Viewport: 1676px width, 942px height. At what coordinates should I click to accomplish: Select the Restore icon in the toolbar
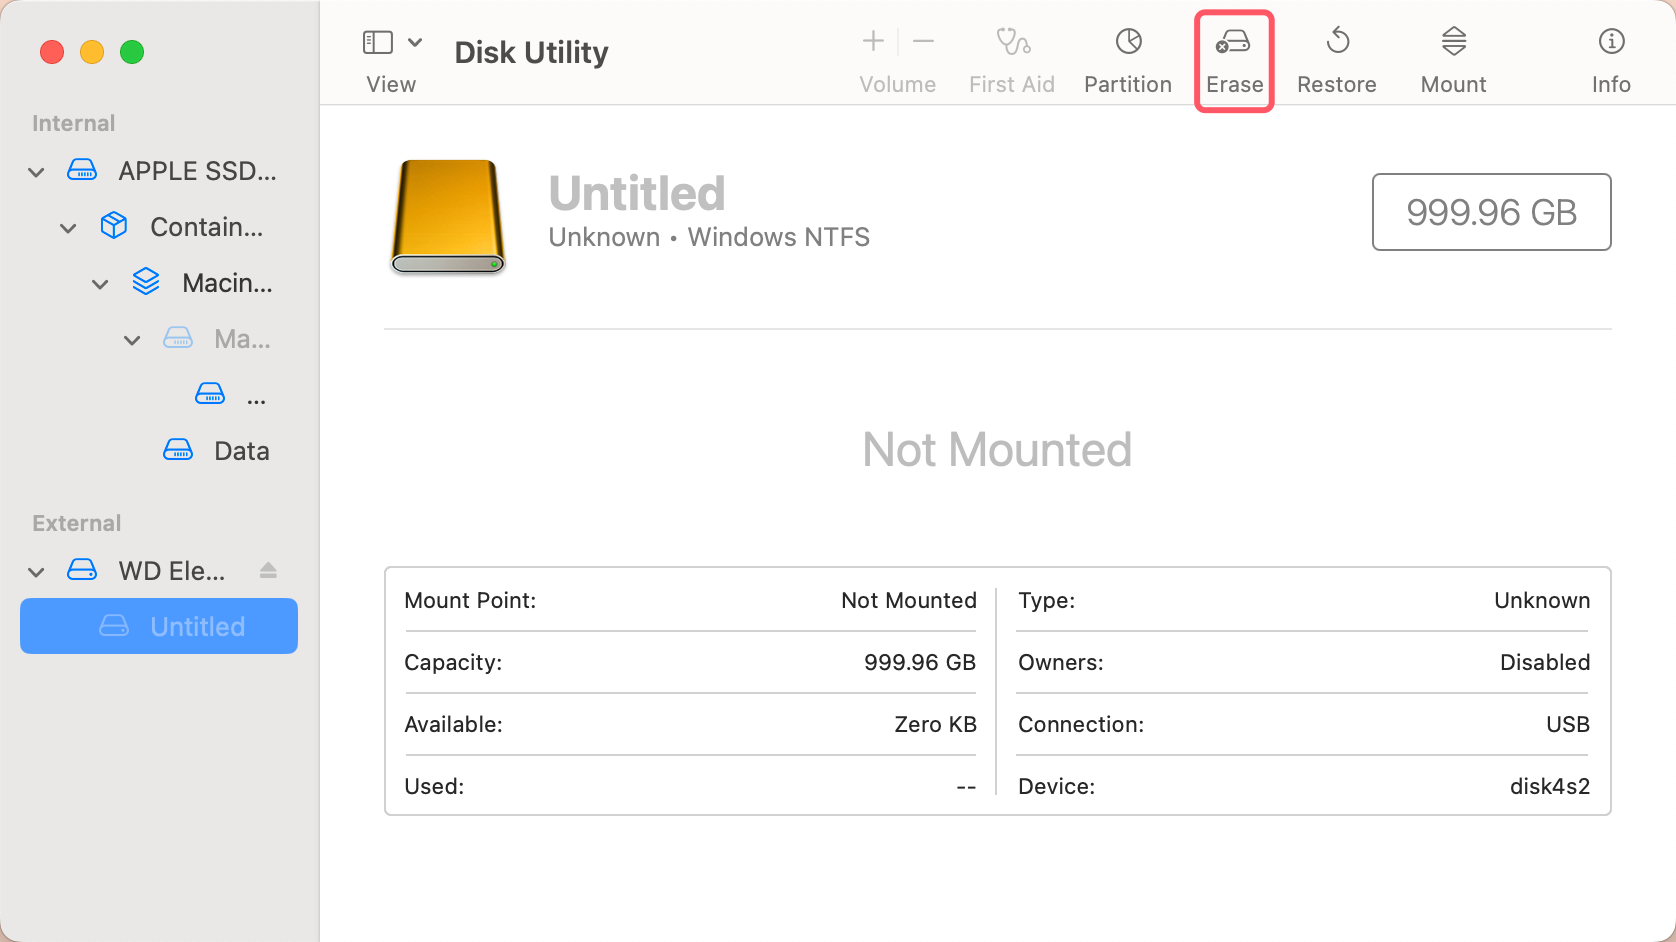(1336, 58)
